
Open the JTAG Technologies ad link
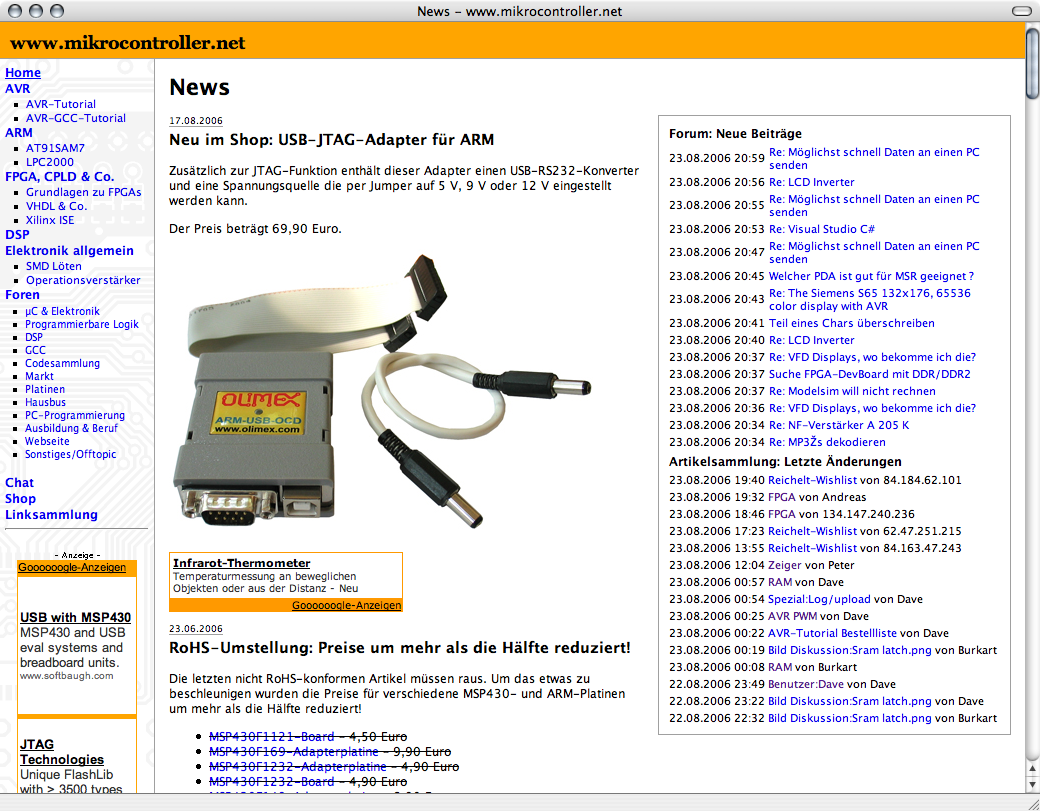click(x=62, y=752)
